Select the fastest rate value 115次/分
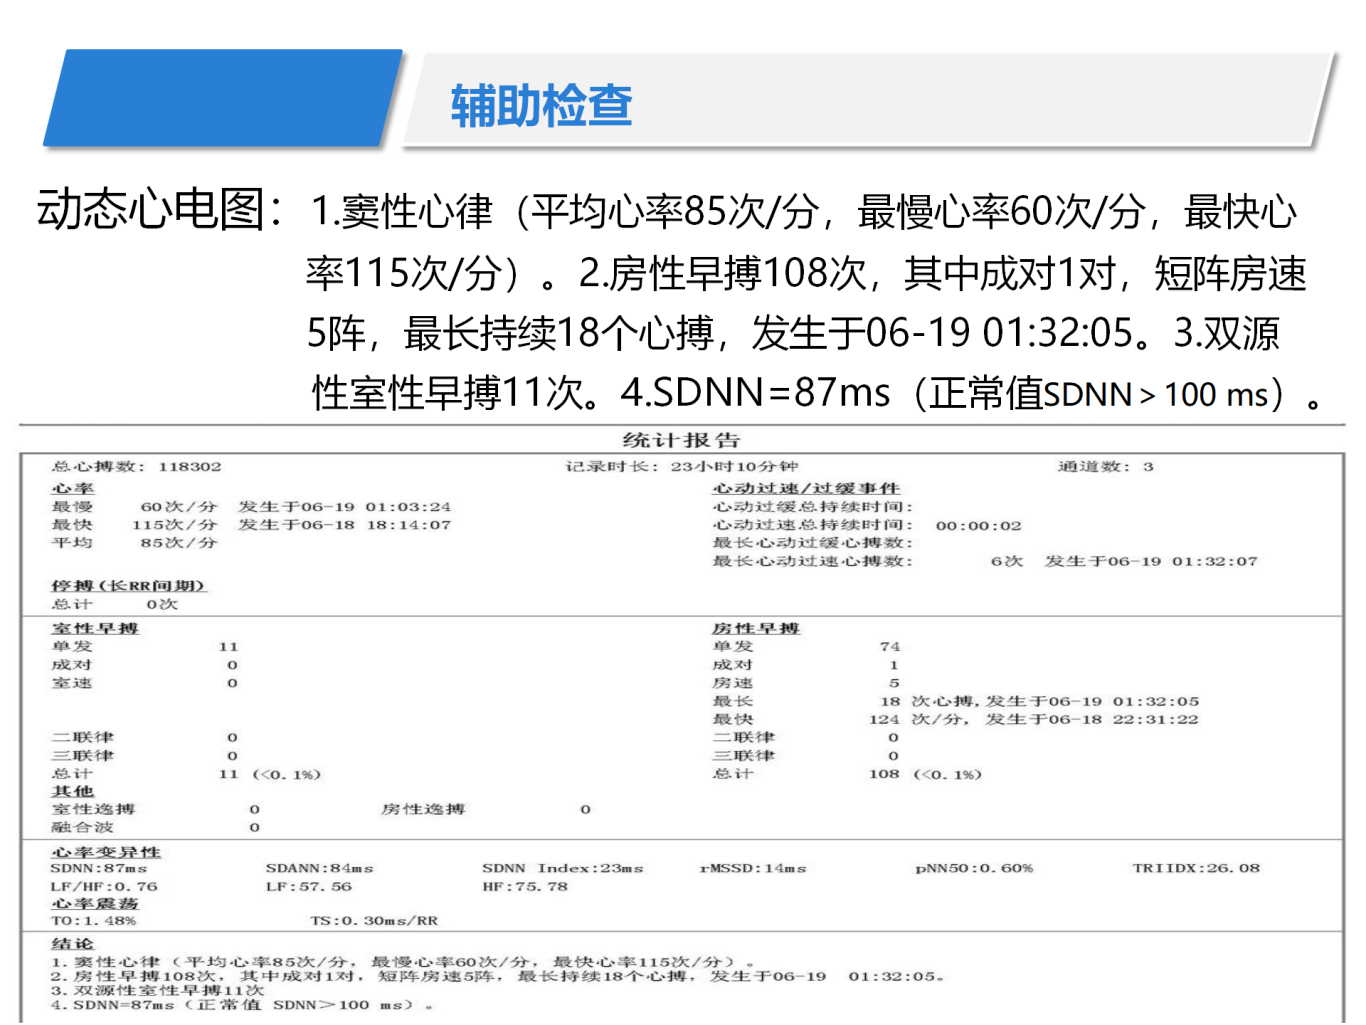The height and width of the screenshot is (1025, 1366). [x=175, y=525]
